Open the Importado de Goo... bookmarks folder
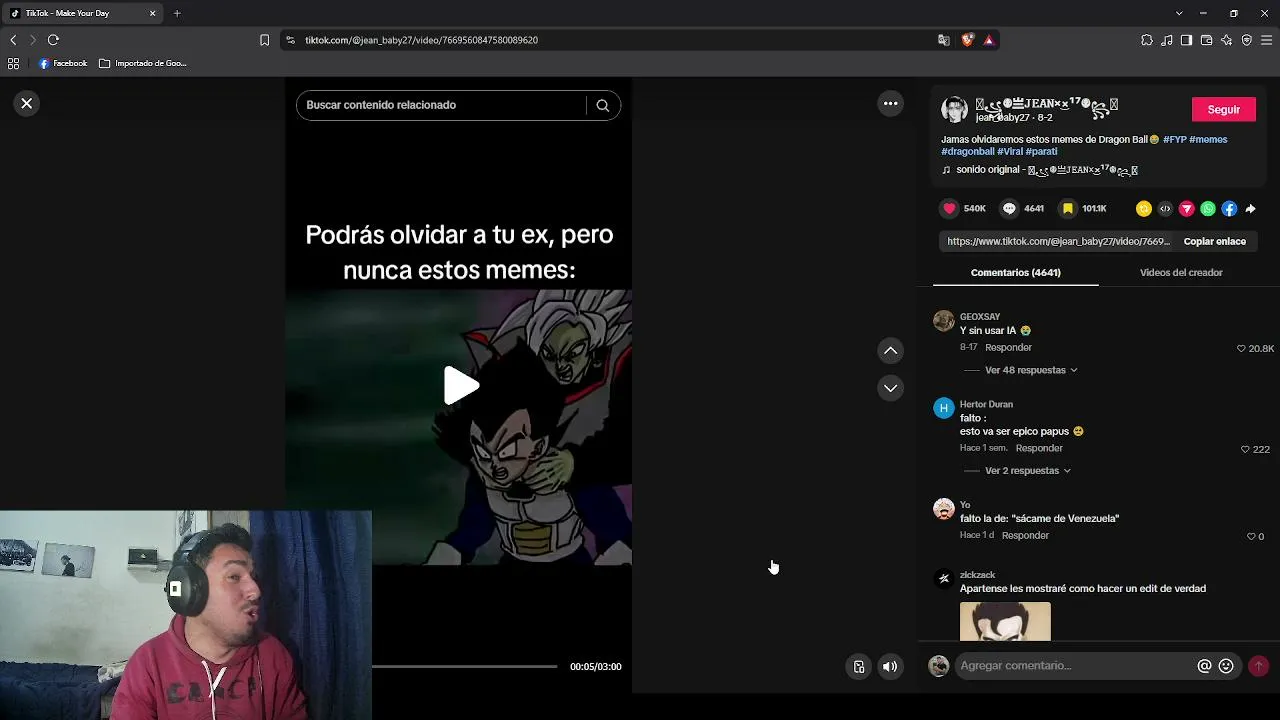The image size is (1280, 720). [143, 63]
